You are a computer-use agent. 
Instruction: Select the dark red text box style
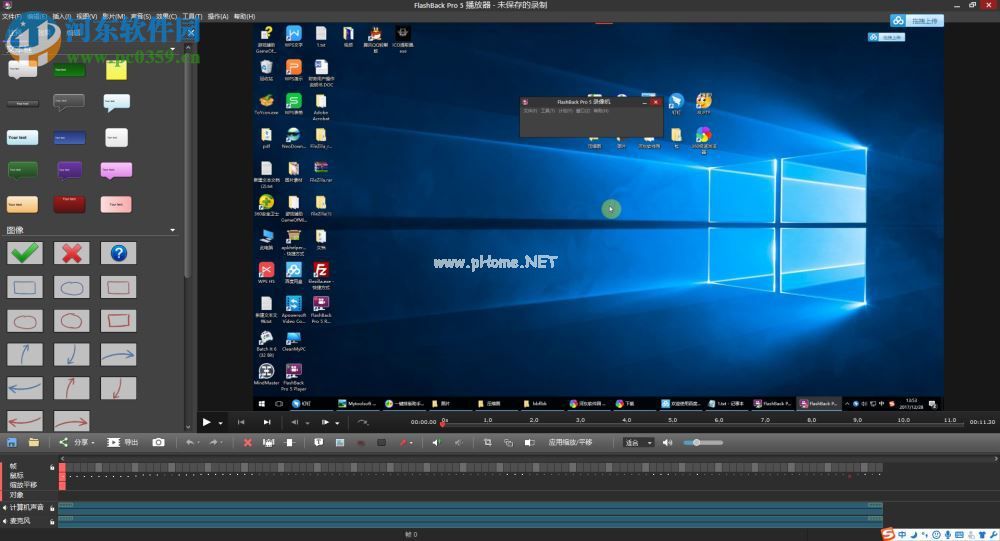[69, 204]
